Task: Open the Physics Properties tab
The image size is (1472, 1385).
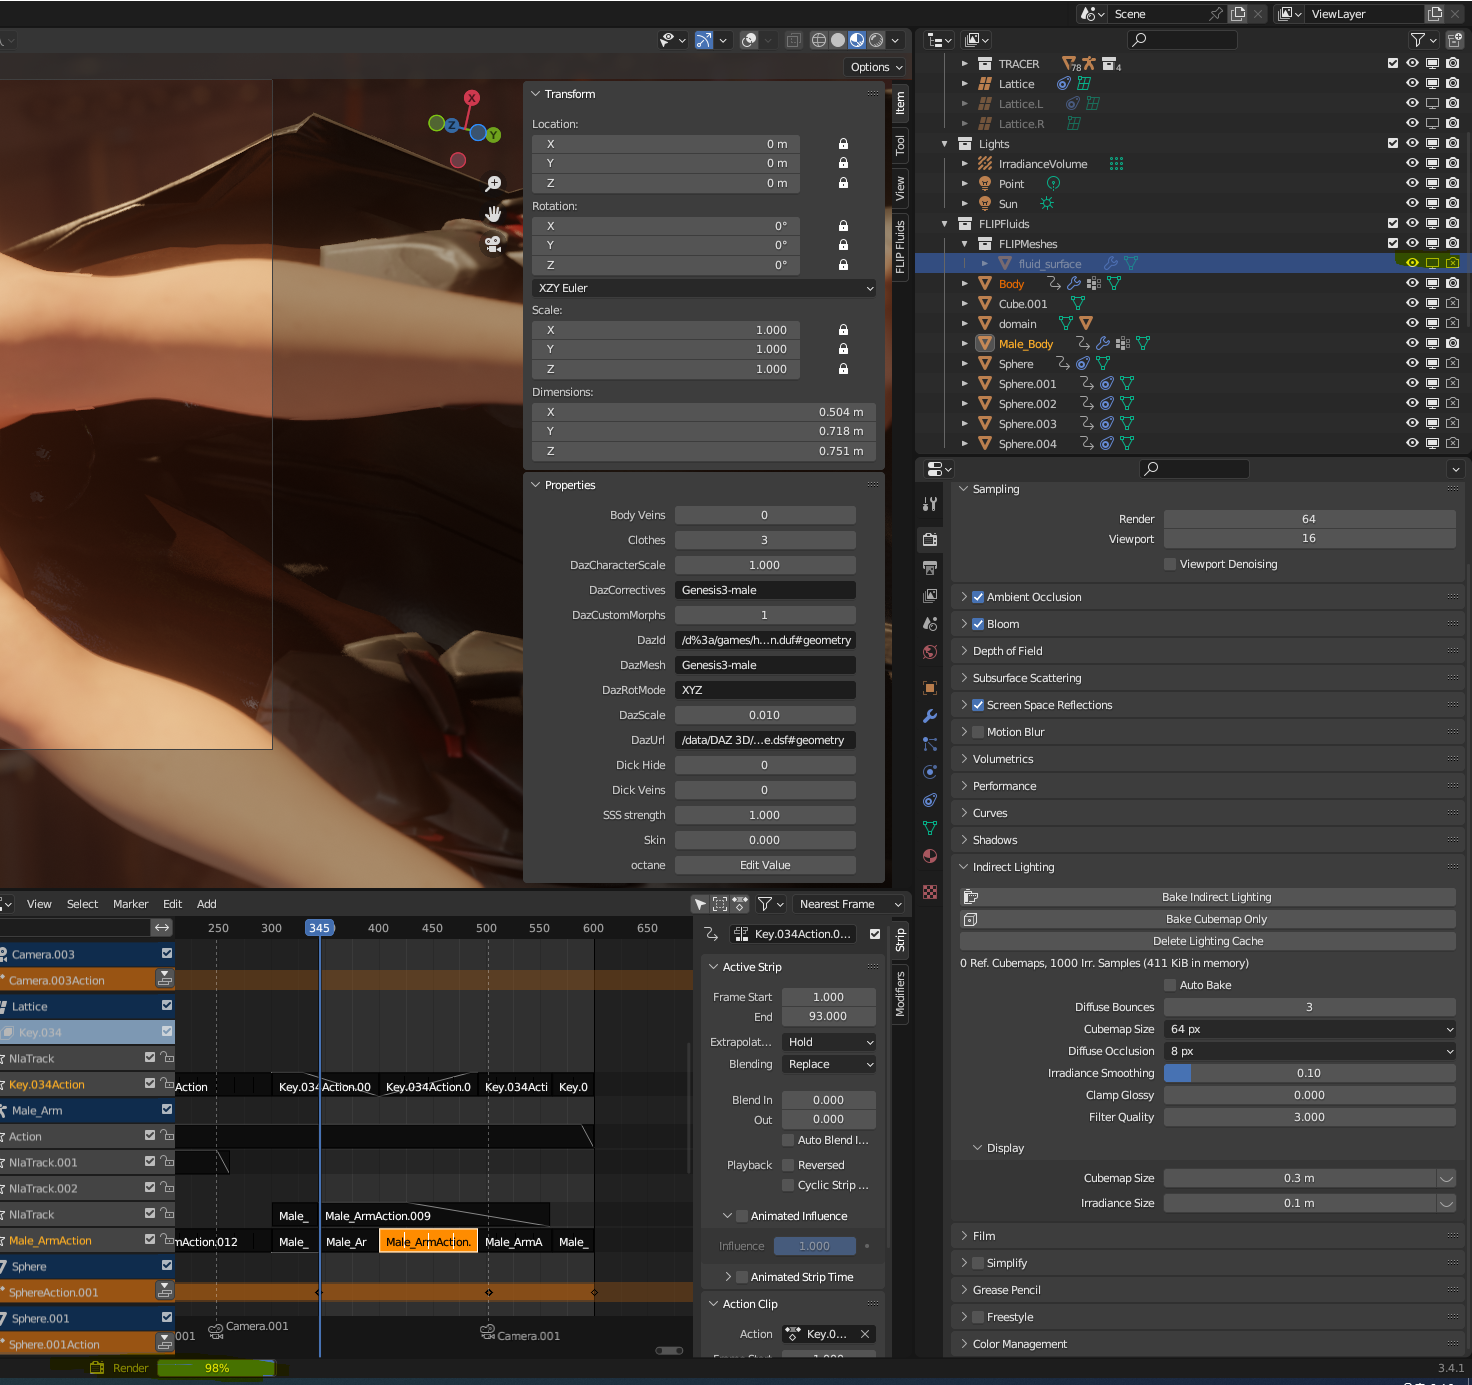Action: coord(930,772)
